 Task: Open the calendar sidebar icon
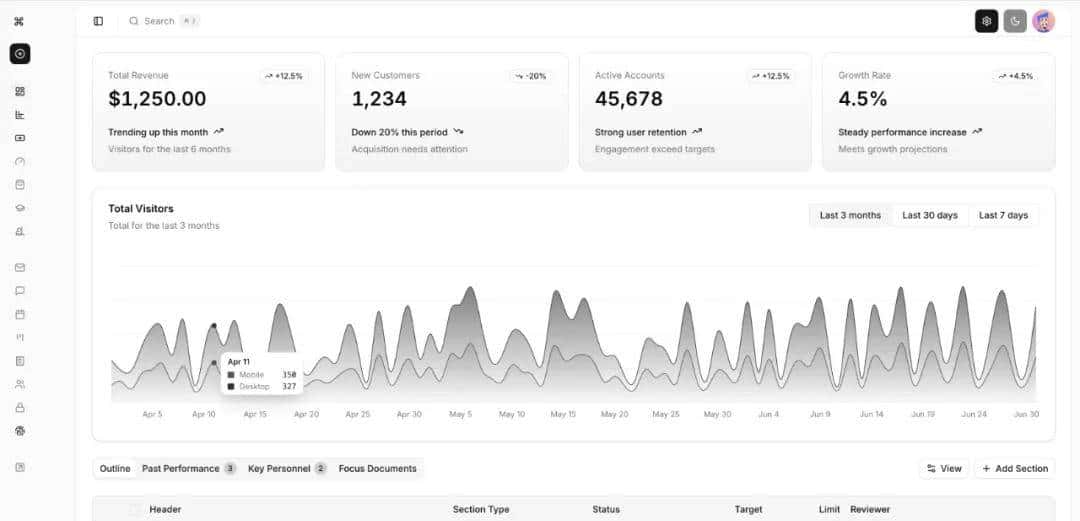[x=20, y=314]
